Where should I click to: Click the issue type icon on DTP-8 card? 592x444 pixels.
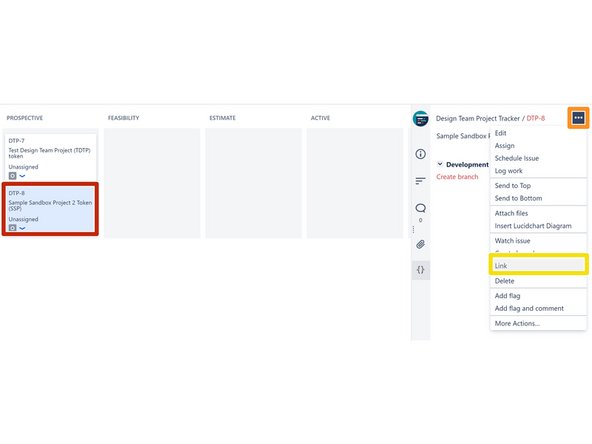click(12, 228)
